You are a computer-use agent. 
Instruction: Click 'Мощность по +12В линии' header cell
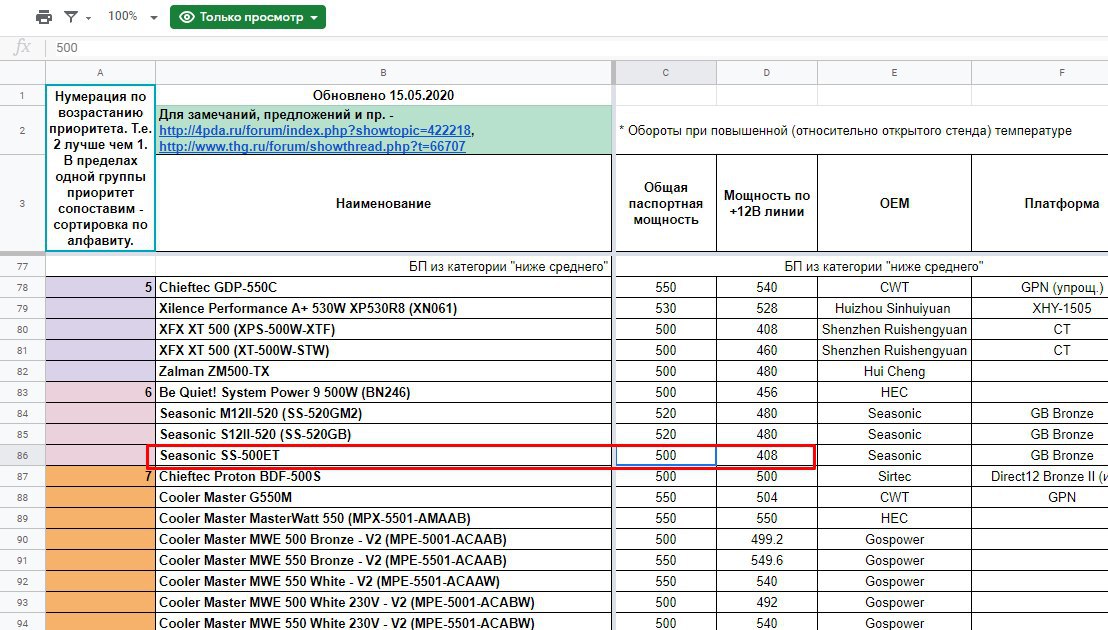(767, 203)
